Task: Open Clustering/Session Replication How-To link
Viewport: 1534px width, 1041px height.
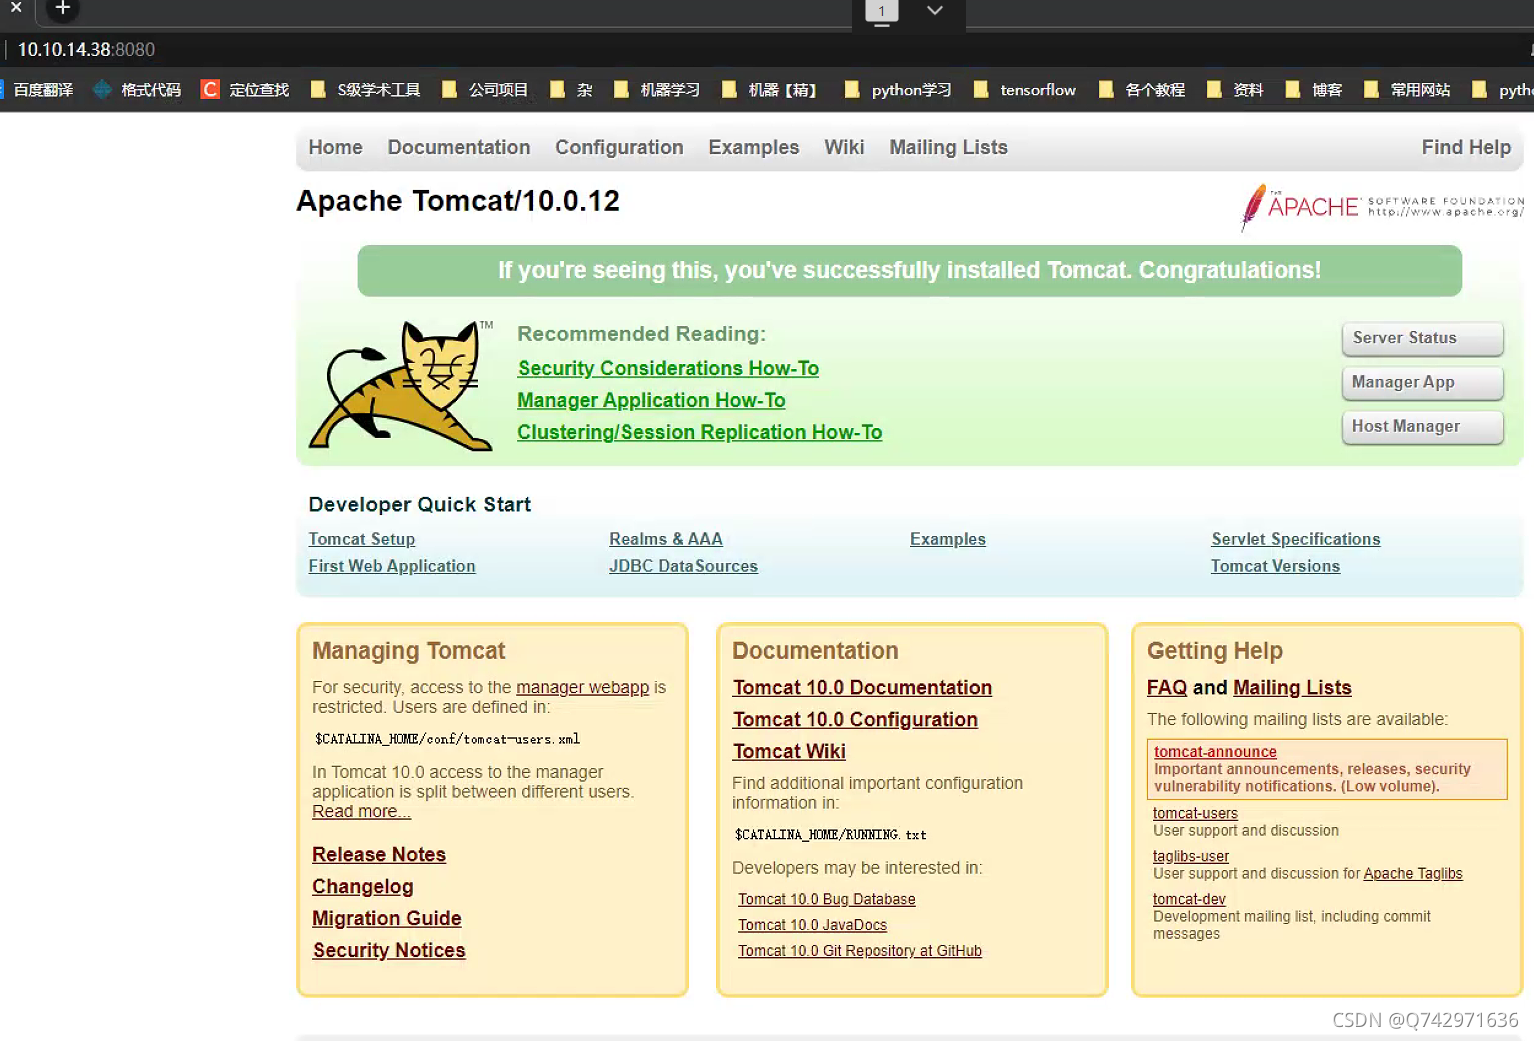Action: (x=699, y=432)
